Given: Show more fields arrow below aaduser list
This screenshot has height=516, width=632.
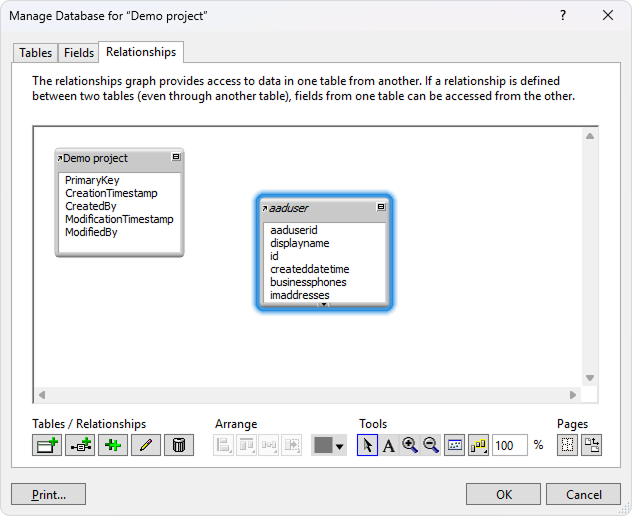Looking at the screenshot, I should pos(323,304).
